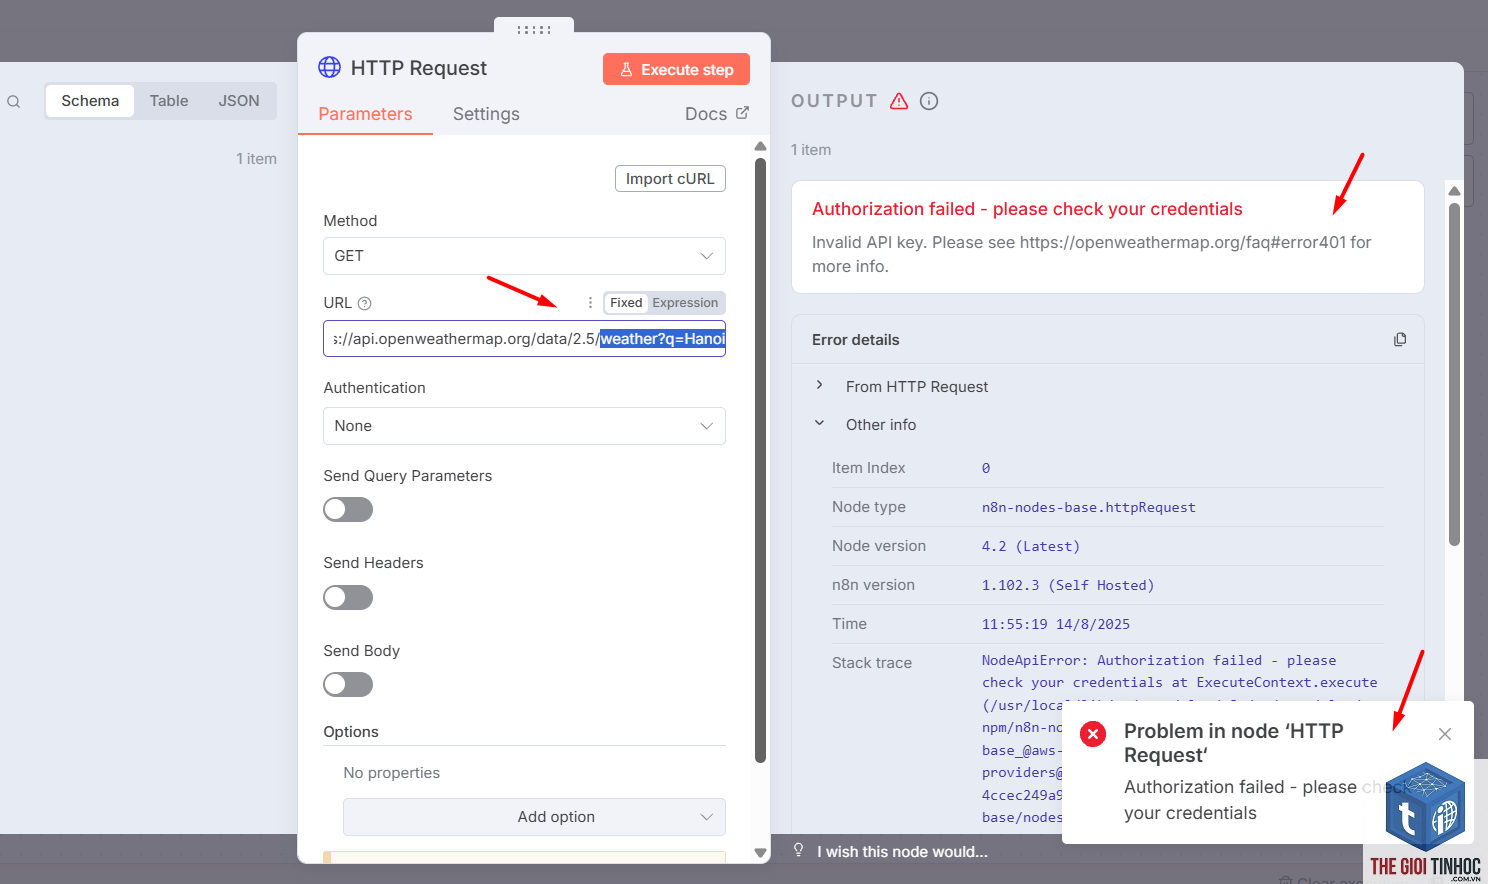1488x884 pixels.
Task: Turn on the Send Body switch
Action: click(x=348, y=684)
